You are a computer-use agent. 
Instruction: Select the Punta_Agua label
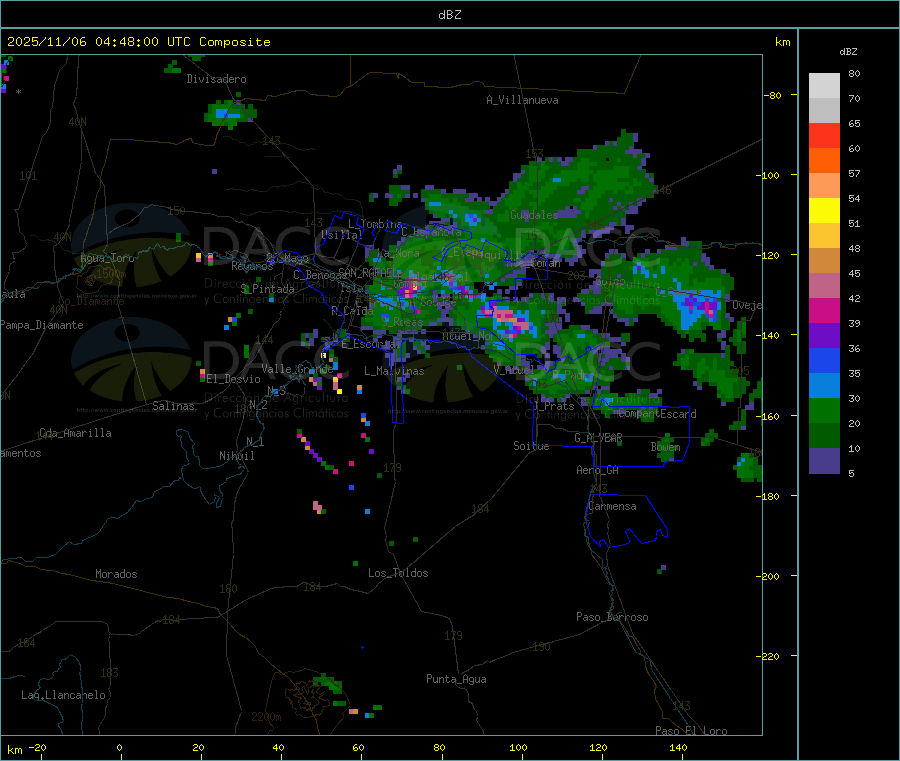point(456,679)
